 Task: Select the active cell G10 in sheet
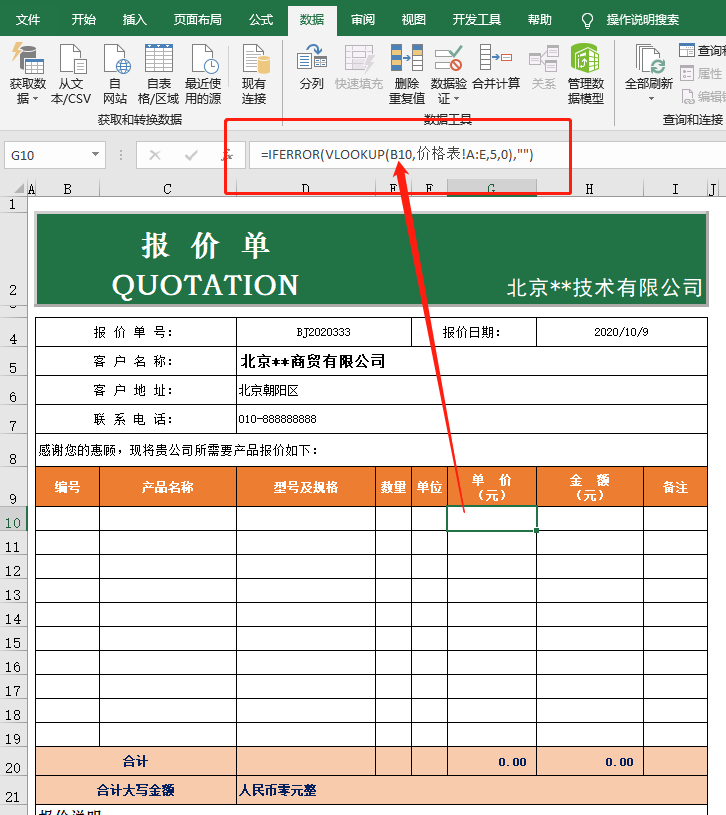pyautogui.click(x=492, y=518)
